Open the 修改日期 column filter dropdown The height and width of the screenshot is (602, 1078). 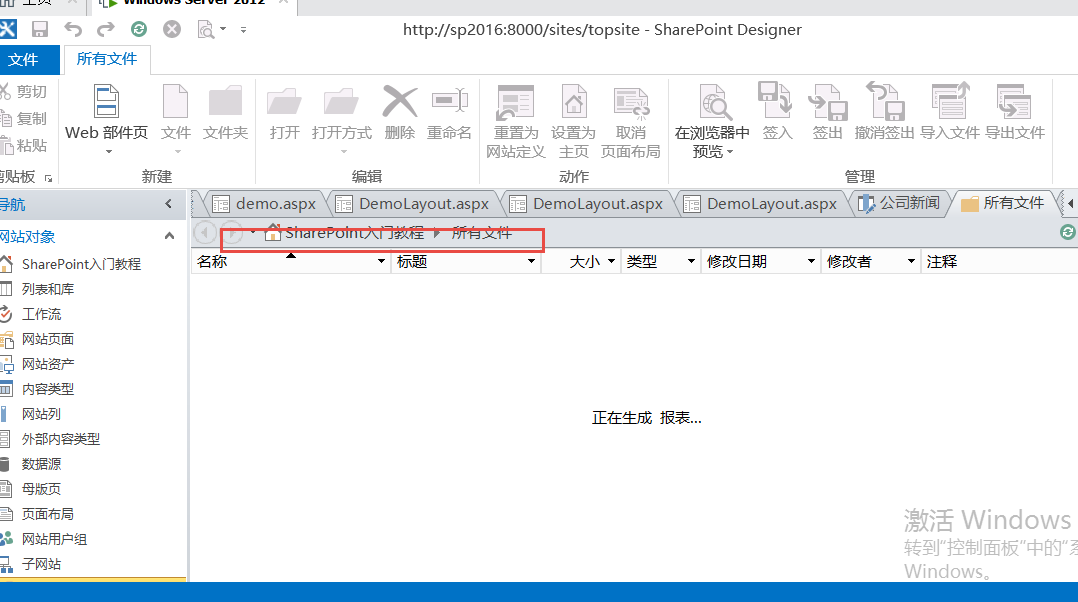811,261
